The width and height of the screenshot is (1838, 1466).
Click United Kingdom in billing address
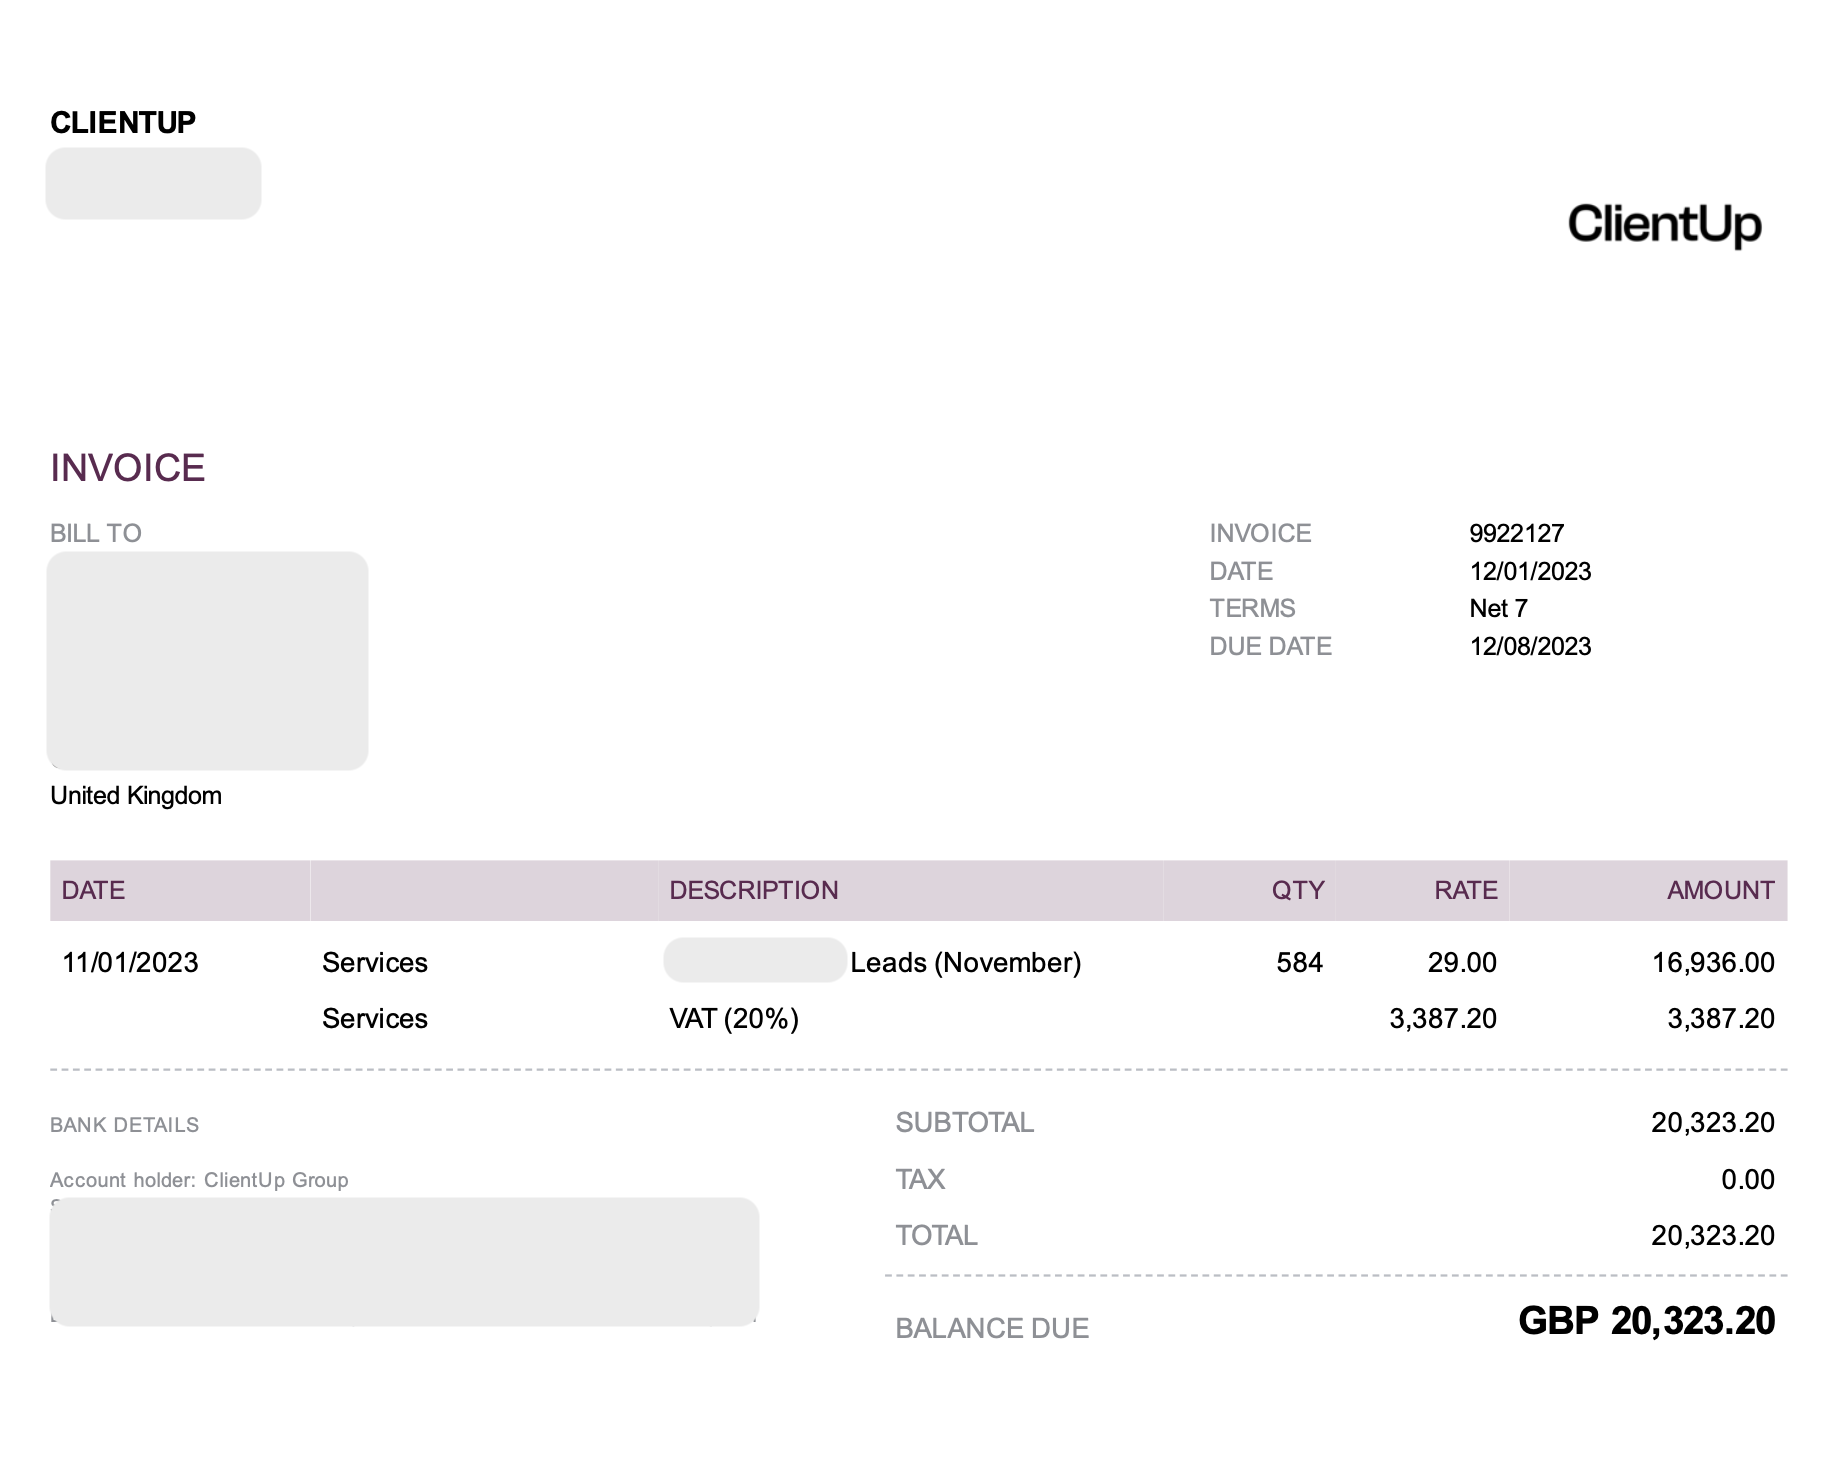coord(136,795)
